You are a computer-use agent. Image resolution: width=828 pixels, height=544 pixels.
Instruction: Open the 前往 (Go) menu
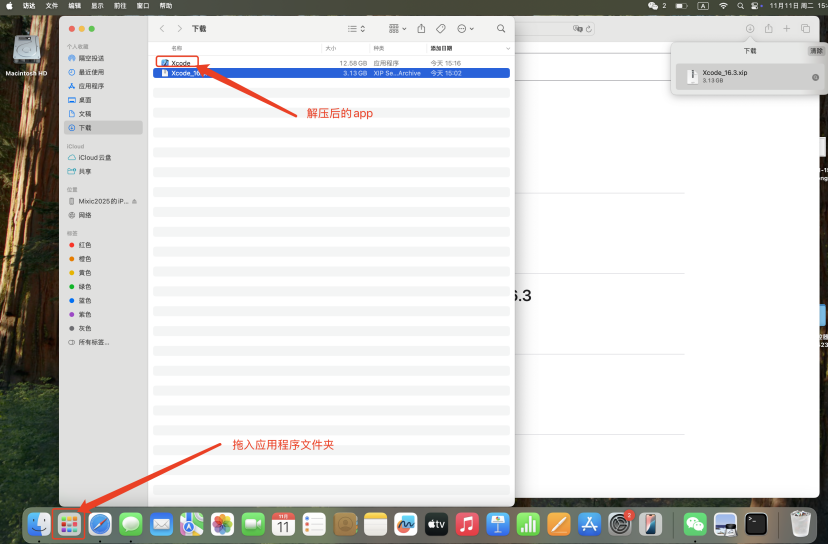click(120, 6)
